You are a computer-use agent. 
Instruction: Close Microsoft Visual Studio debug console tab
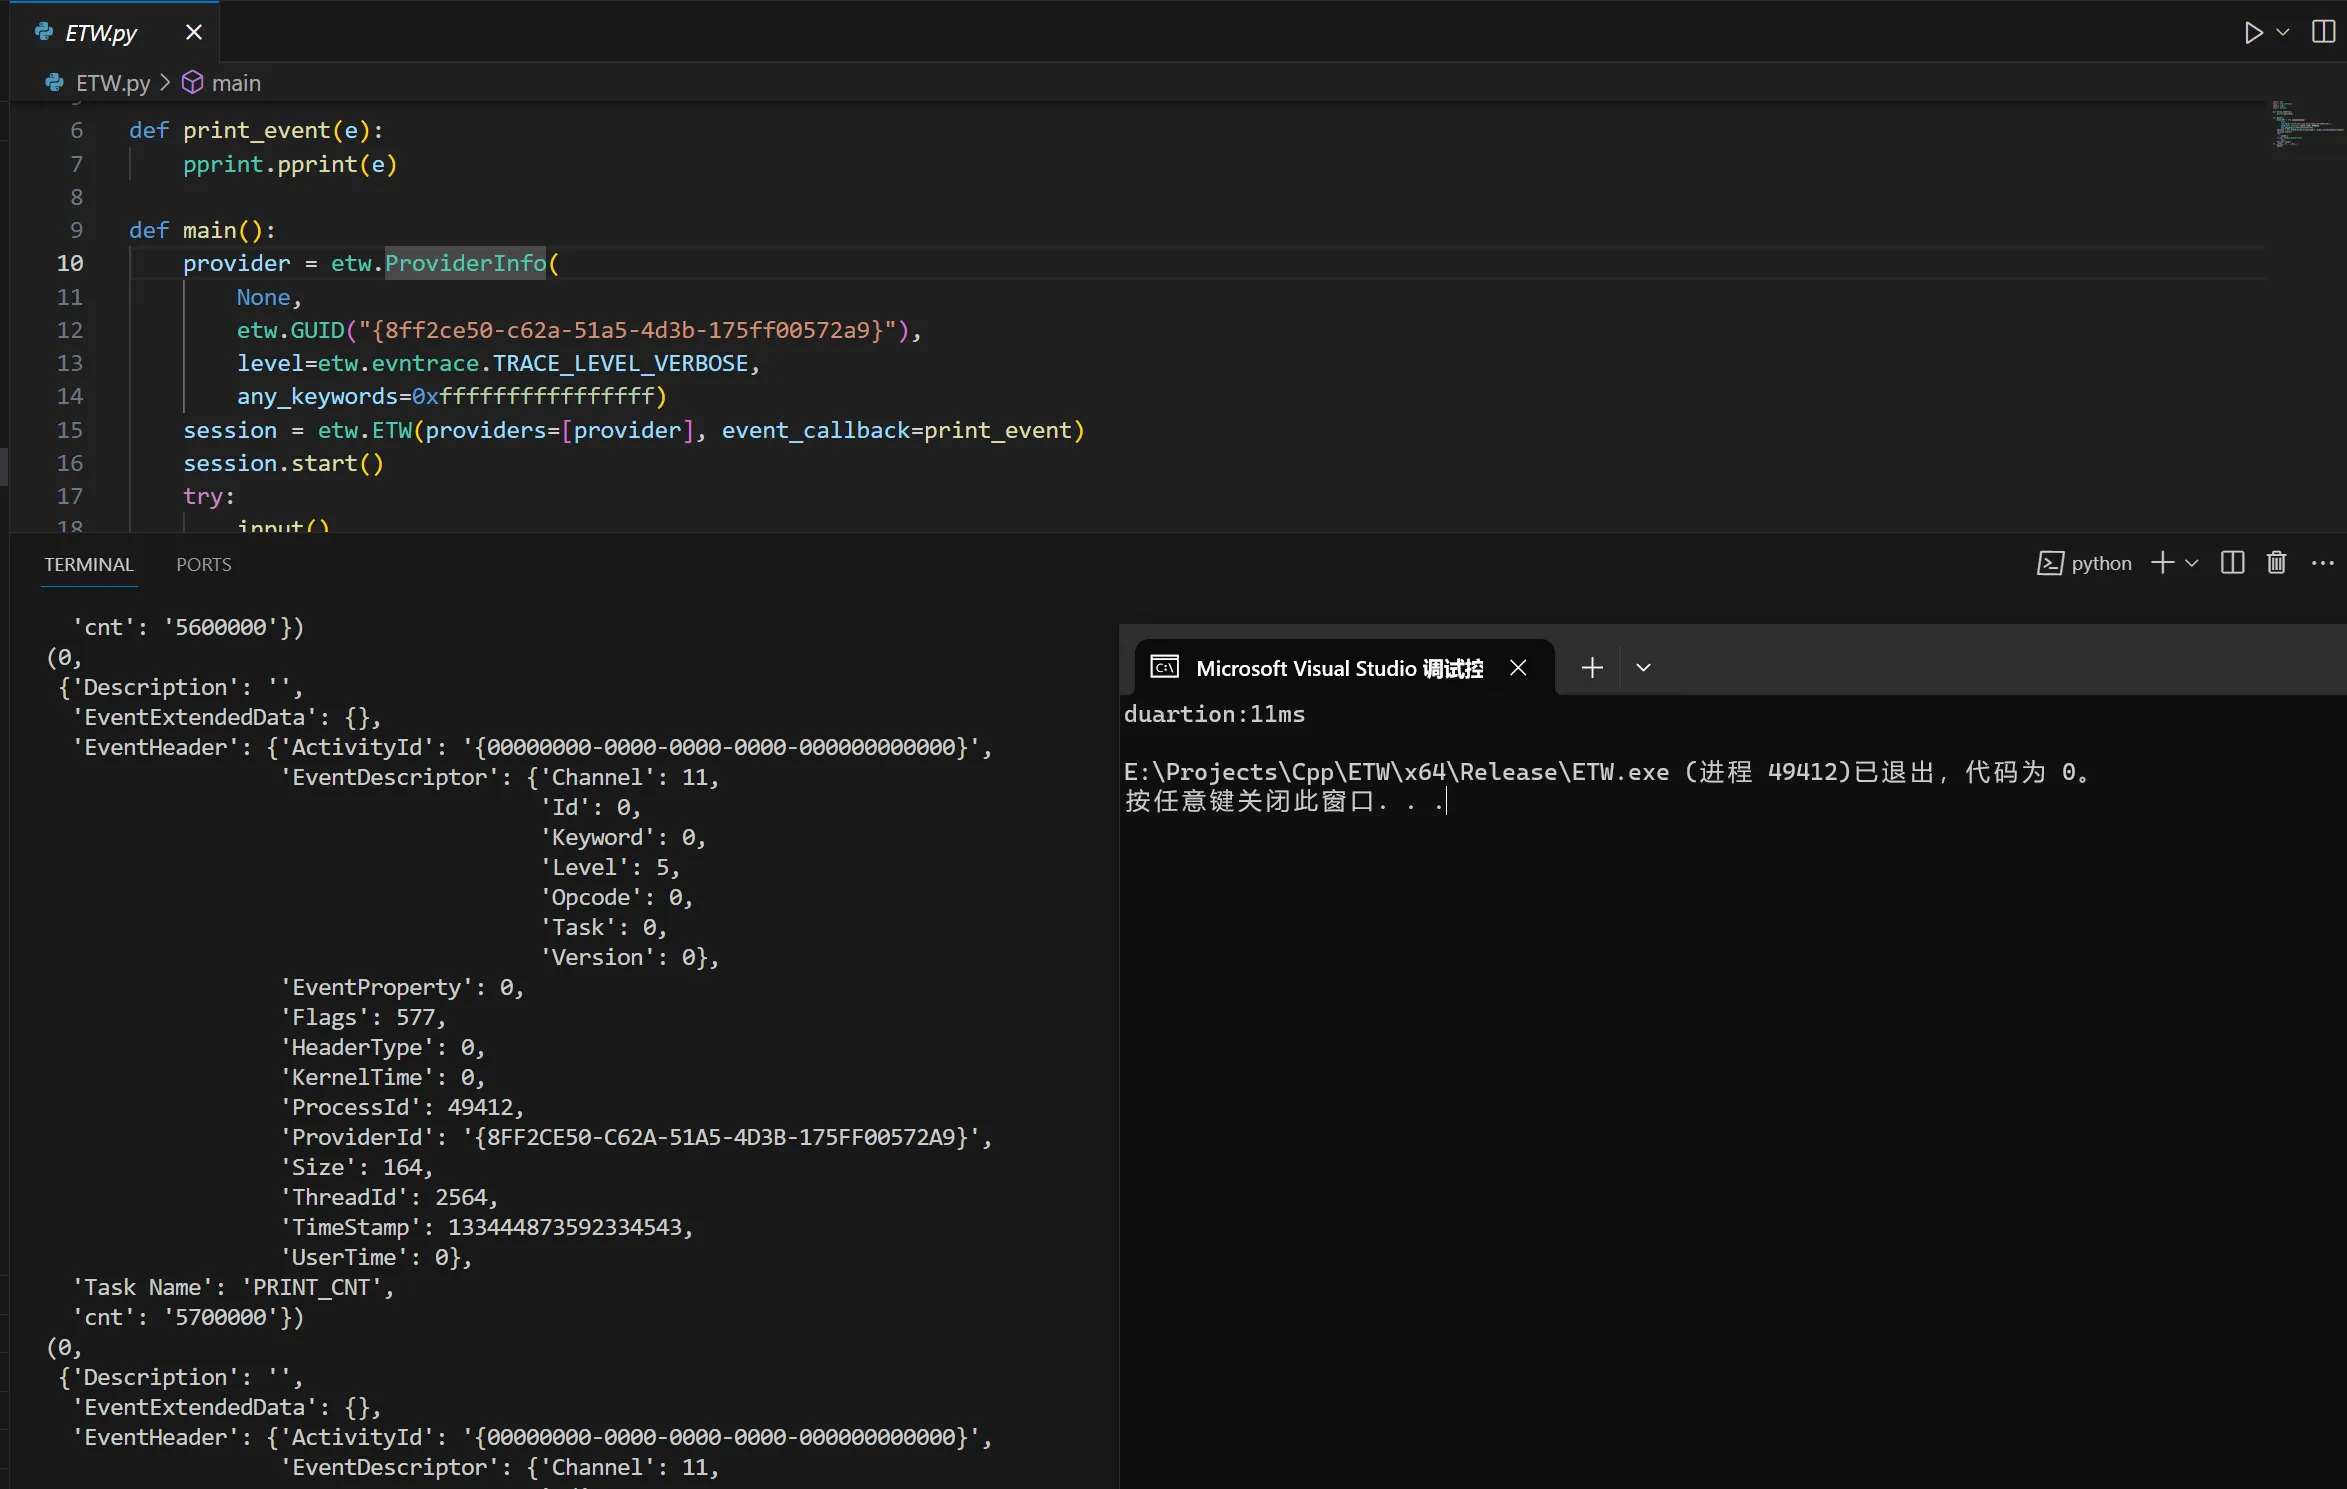(x=1518, y=668)
